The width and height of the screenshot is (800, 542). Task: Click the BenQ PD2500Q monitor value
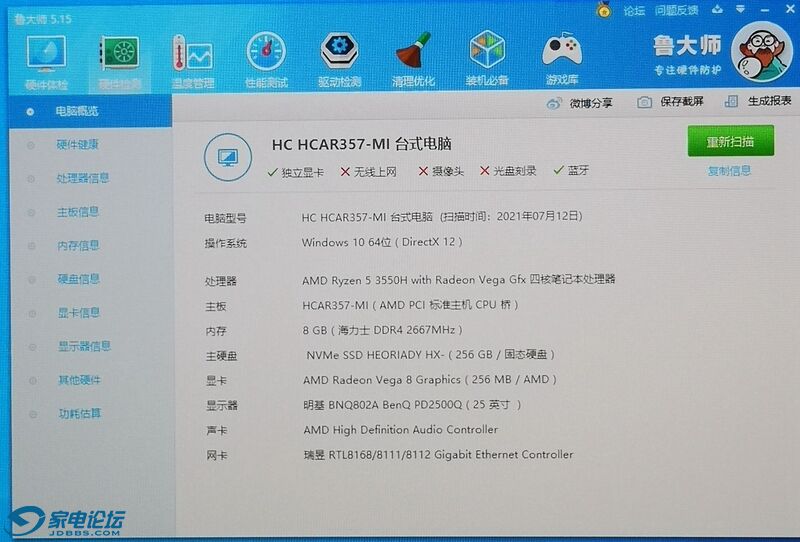tap(412, 405)
